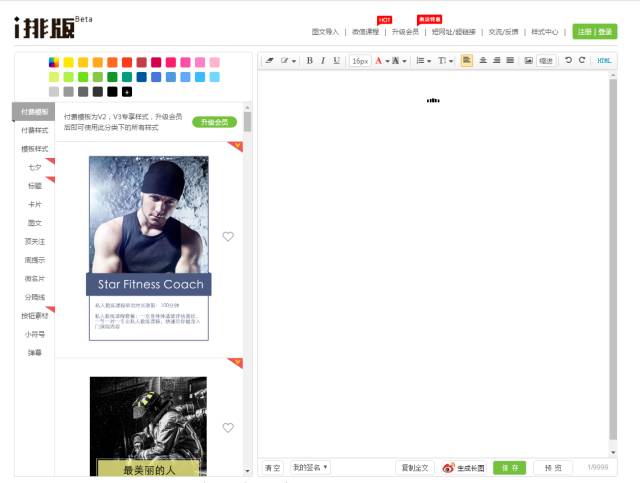Viewport: 640px width, 483px height.
Task: Click the Star Fitness Coach template thumbnail
Action: (x=149, y=248)
